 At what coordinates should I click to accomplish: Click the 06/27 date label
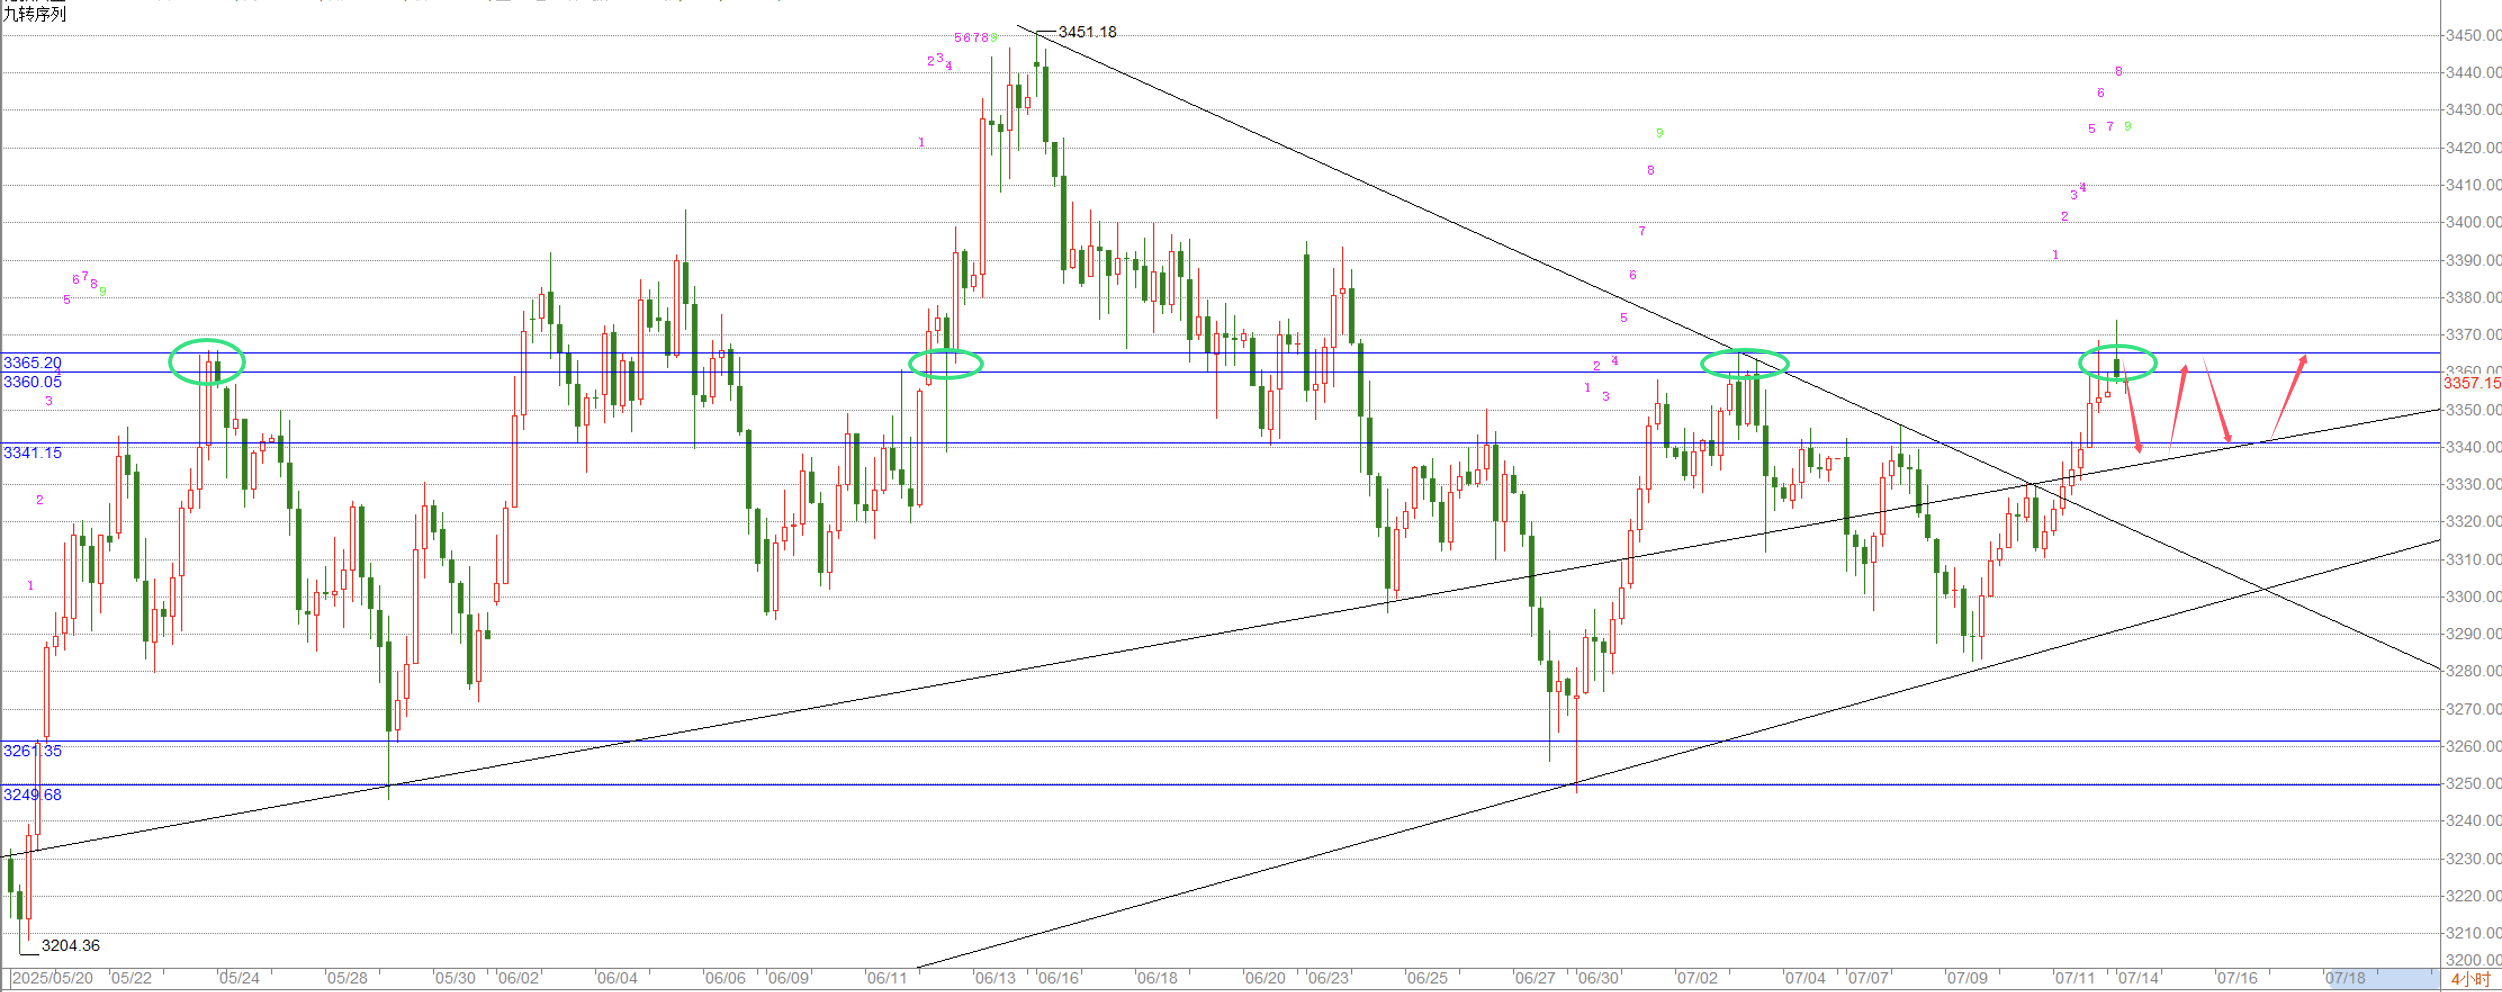click(x=1536, y=978)
